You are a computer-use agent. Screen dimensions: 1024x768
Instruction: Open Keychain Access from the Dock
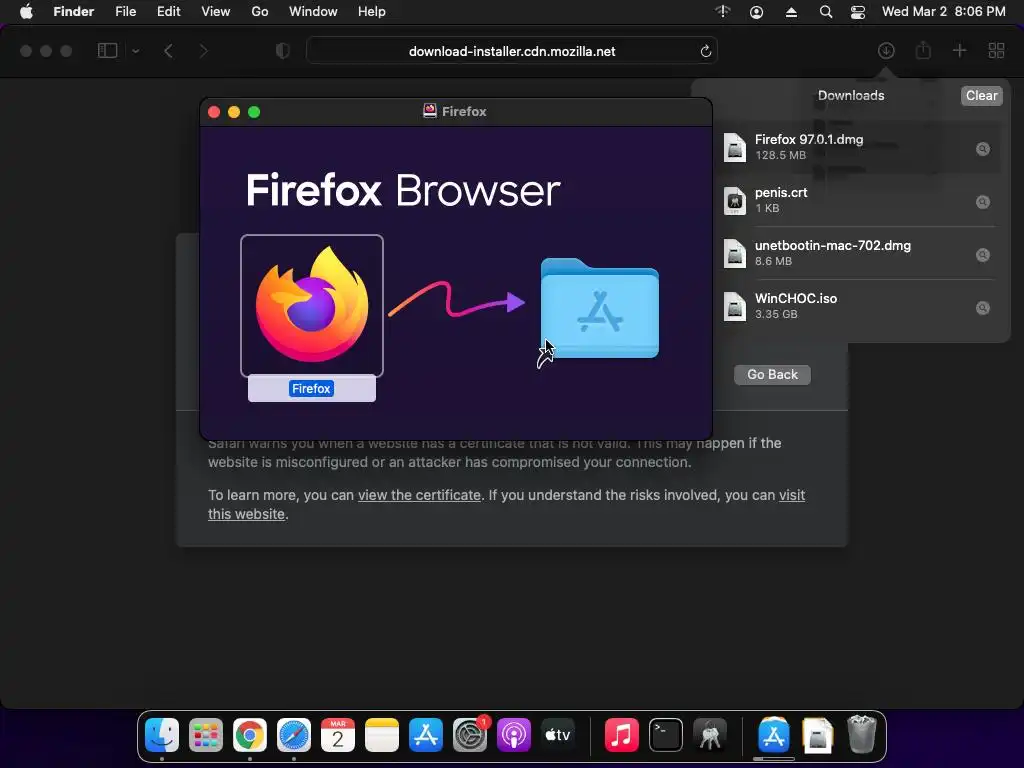[710, 735]
